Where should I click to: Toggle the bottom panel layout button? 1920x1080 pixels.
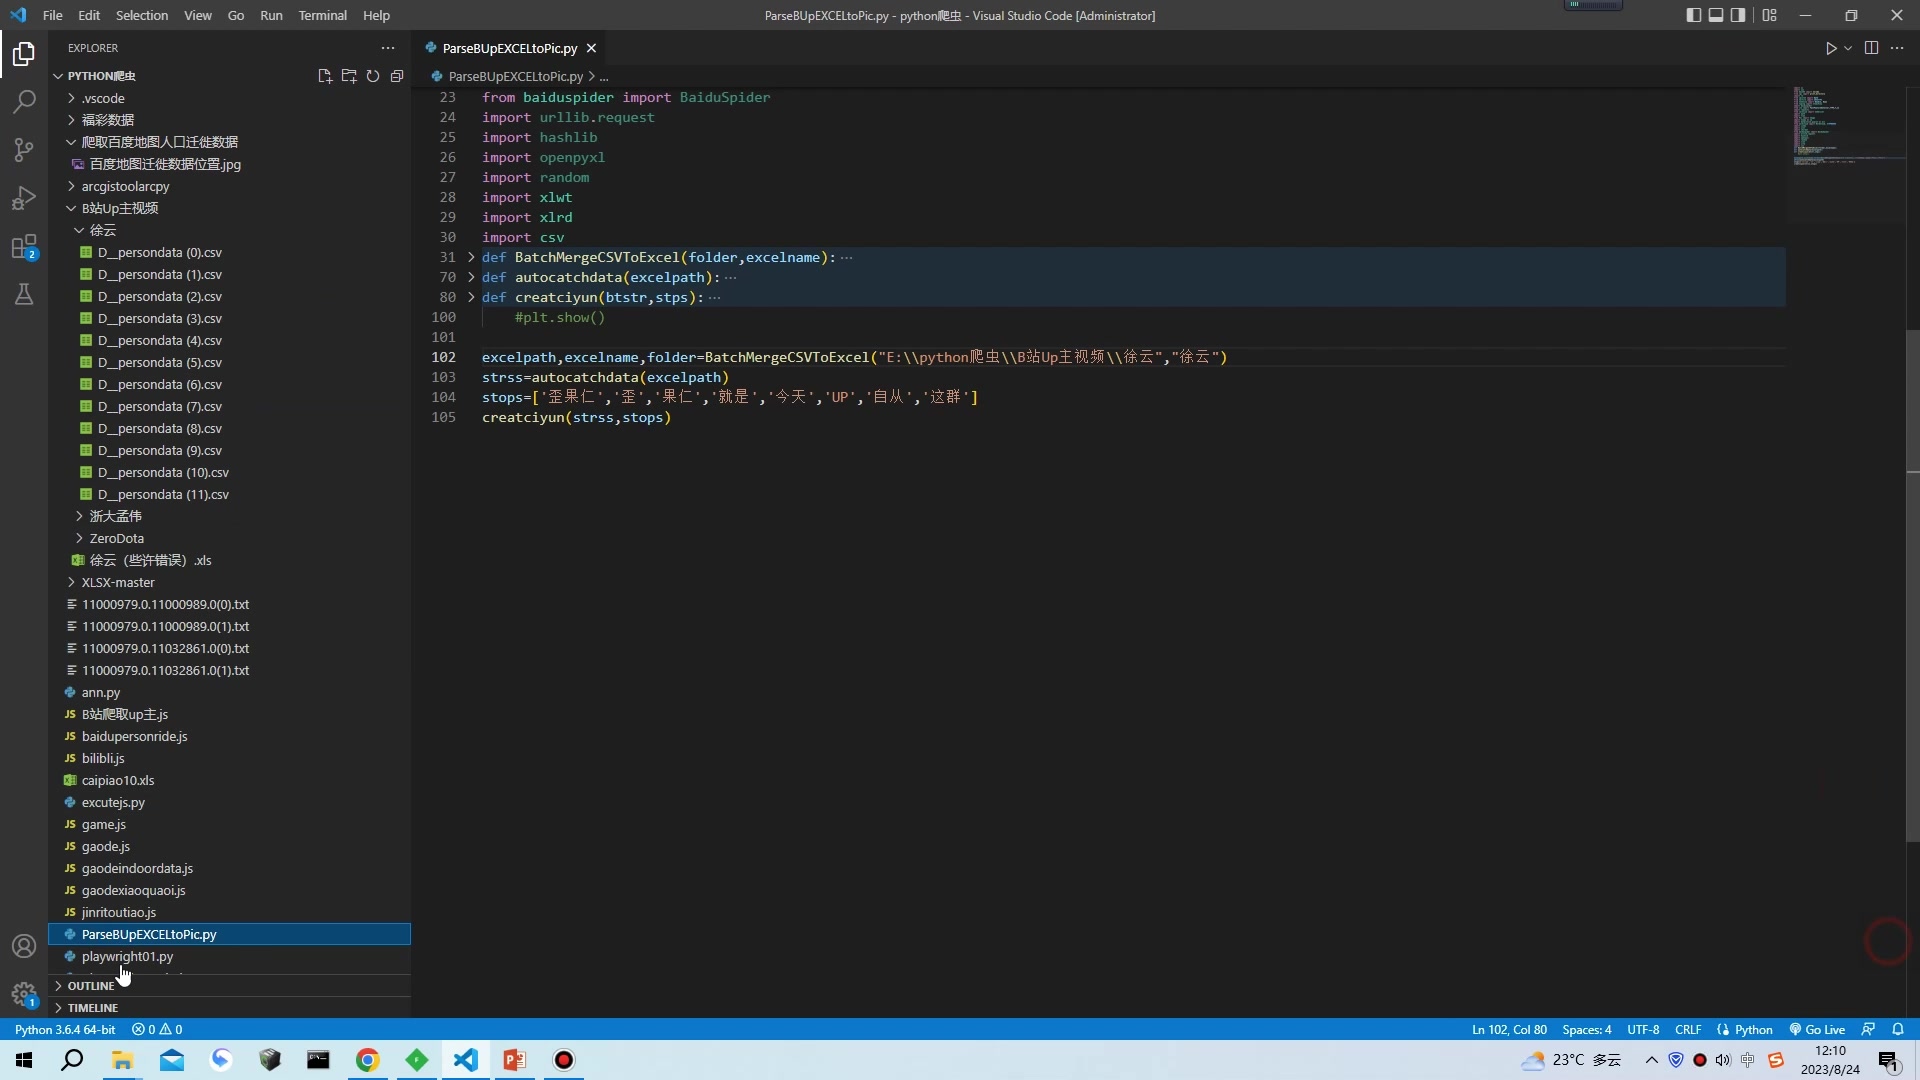(1716, 15)
